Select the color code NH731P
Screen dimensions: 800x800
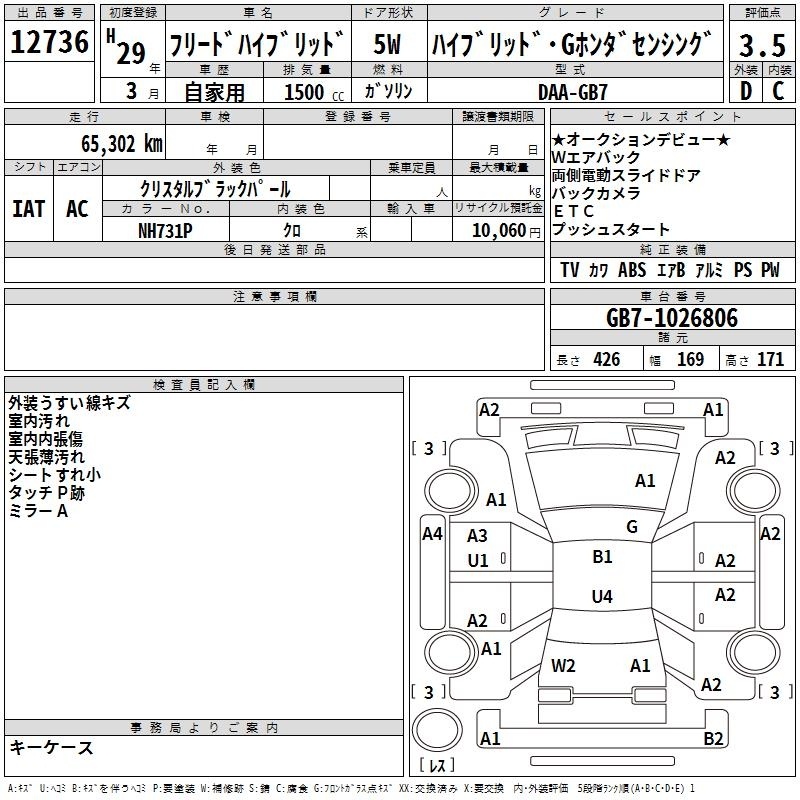166,229
